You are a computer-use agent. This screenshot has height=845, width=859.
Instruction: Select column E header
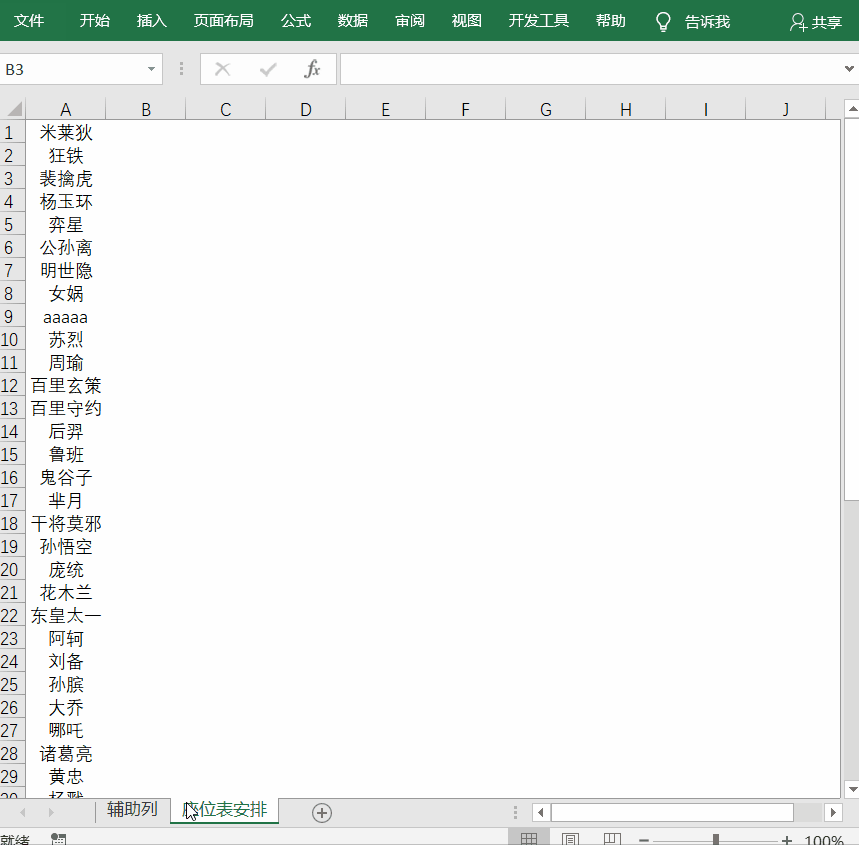coord(386,110)
